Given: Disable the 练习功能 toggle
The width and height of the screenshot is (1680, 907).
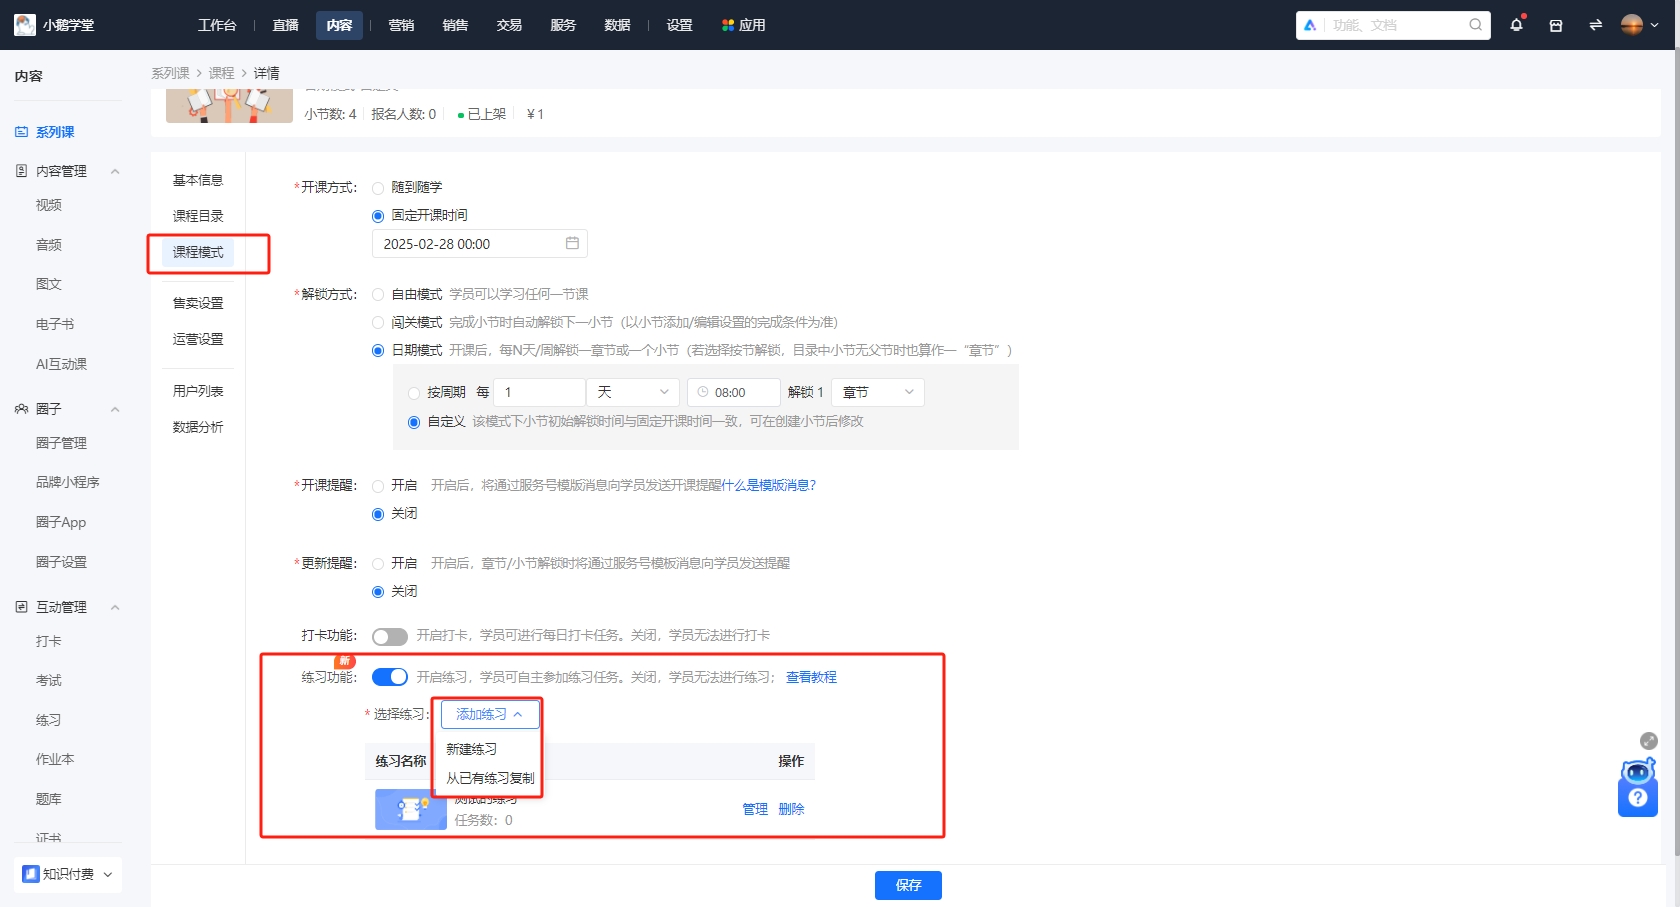Looking at the screenshot, I should (x=389, y=677).
